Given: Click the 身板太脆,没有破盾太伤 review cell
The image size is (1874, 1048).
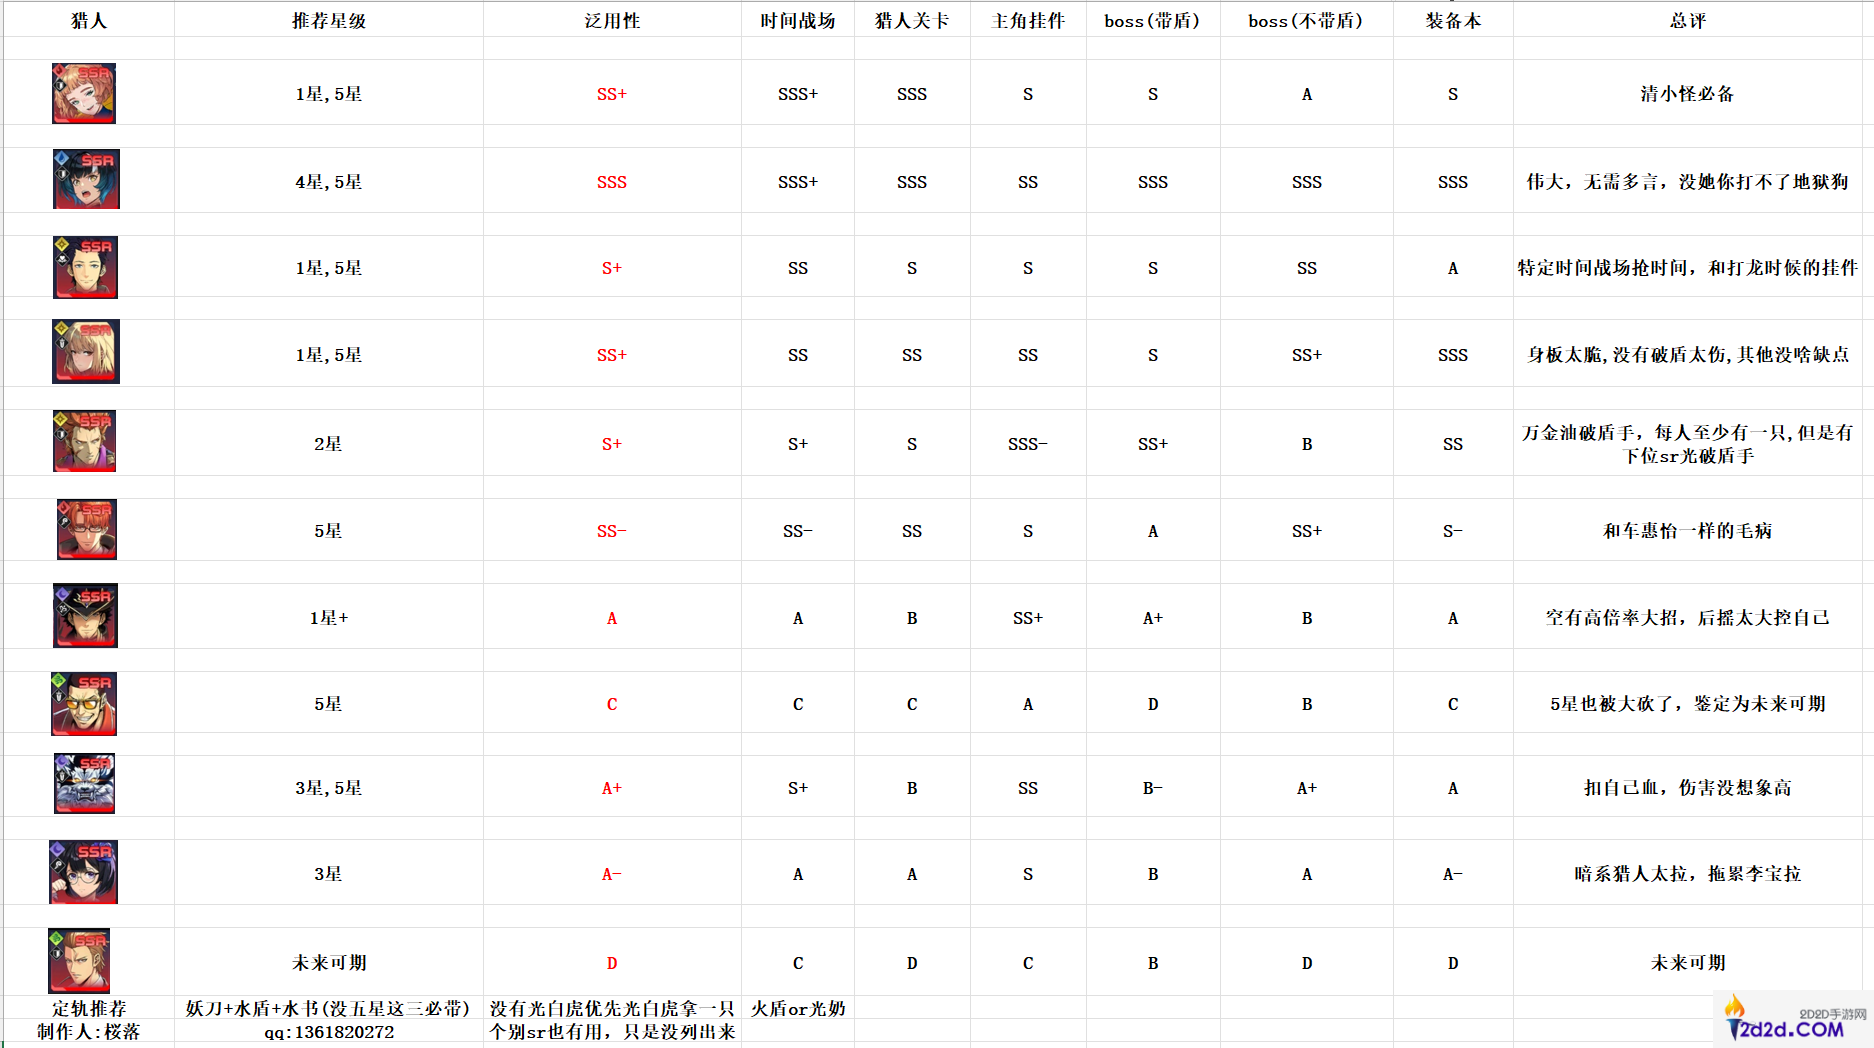Looking at the screenshot, I should point(1688,354).
